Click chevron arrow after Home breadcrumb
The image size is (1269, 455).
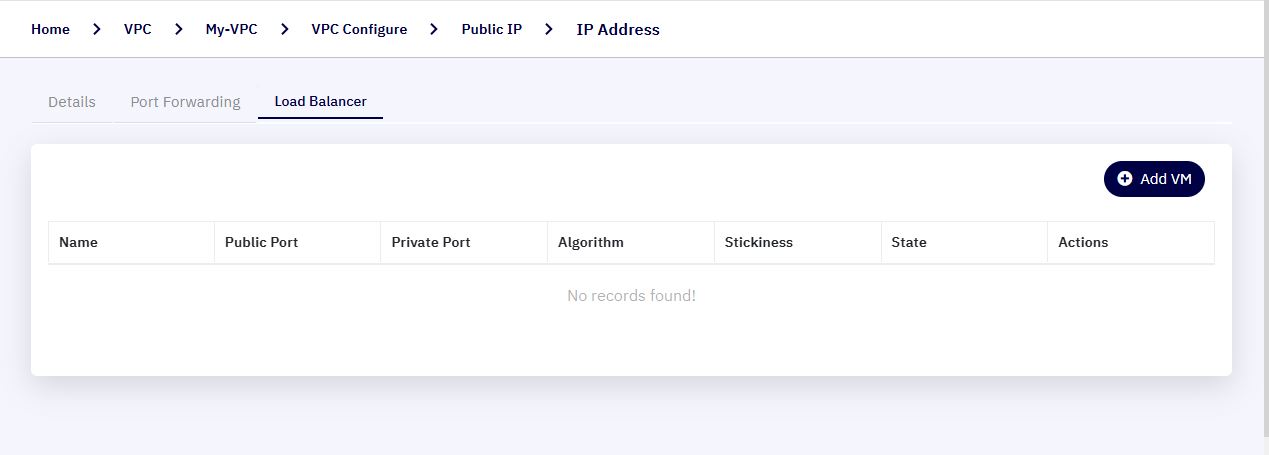(x=97, y=29)
